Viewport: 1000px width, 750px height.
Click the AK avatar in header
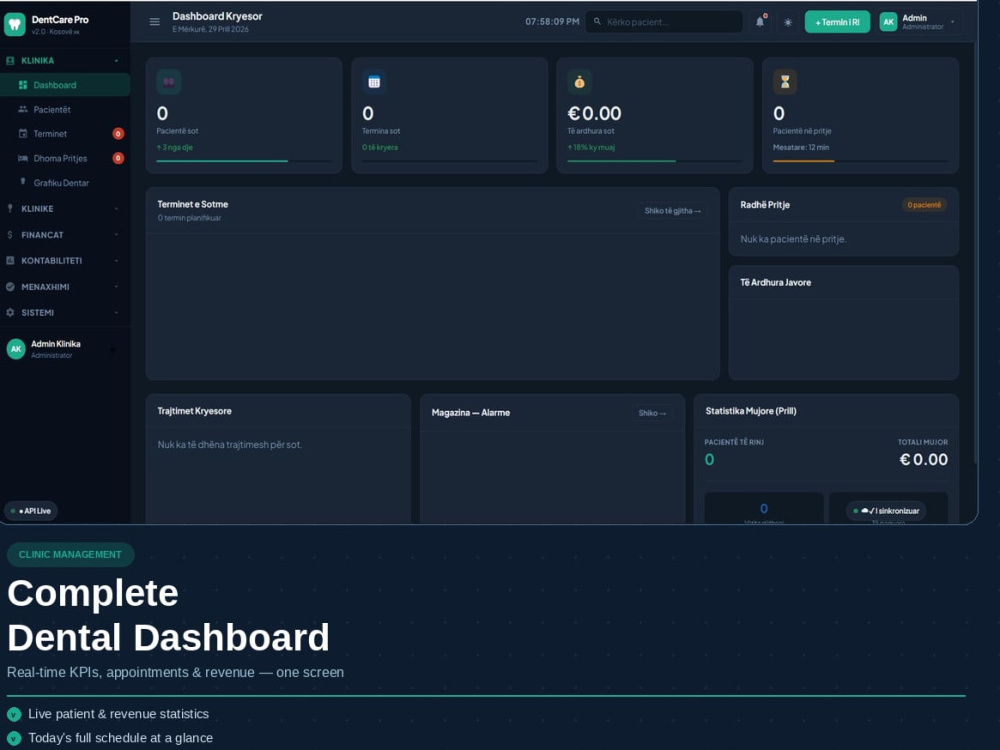888,22
